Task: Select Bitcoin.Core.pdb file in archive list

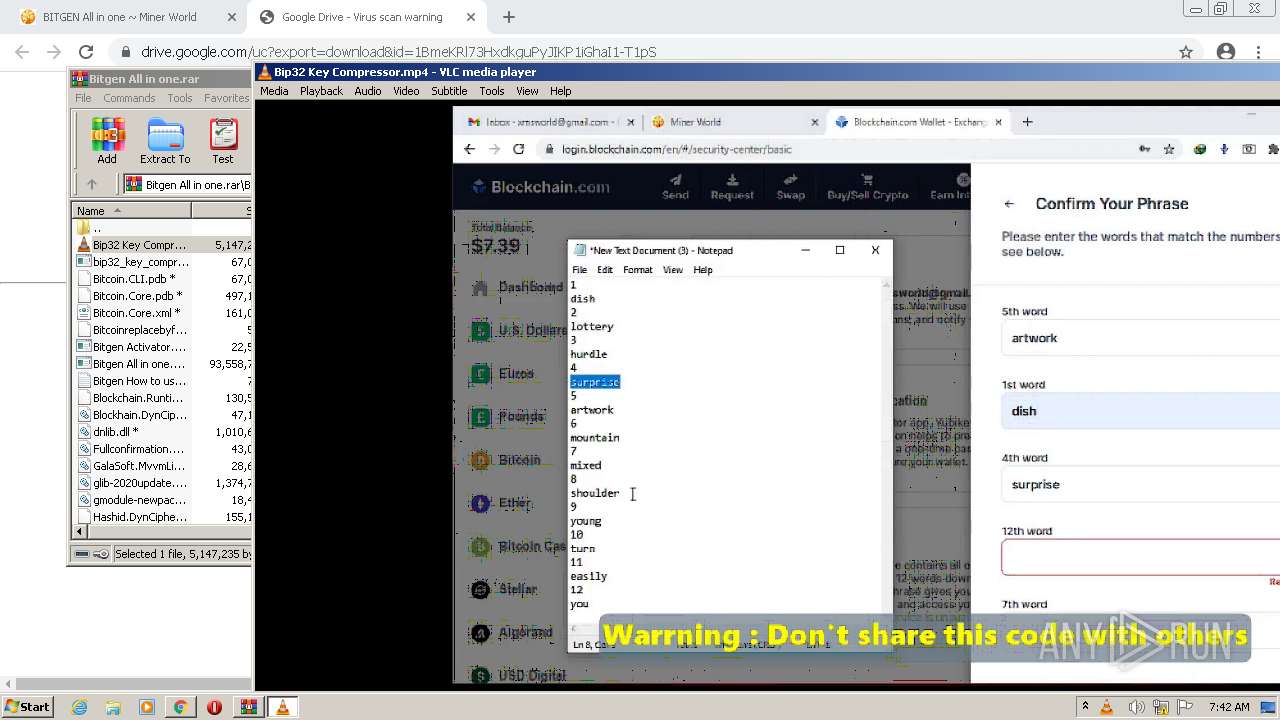Action: click(163, 296)
